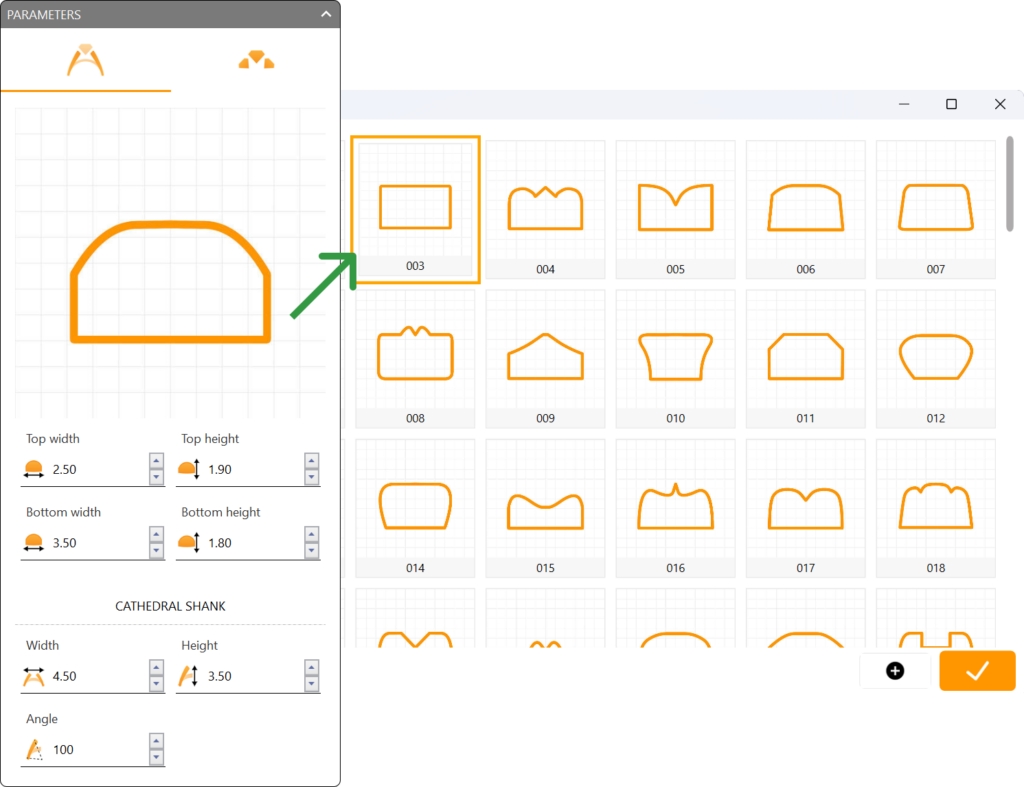Pick profile shape 015 wavy top
The width and height of the screenshot is (1024, 787).
point(545,507)
